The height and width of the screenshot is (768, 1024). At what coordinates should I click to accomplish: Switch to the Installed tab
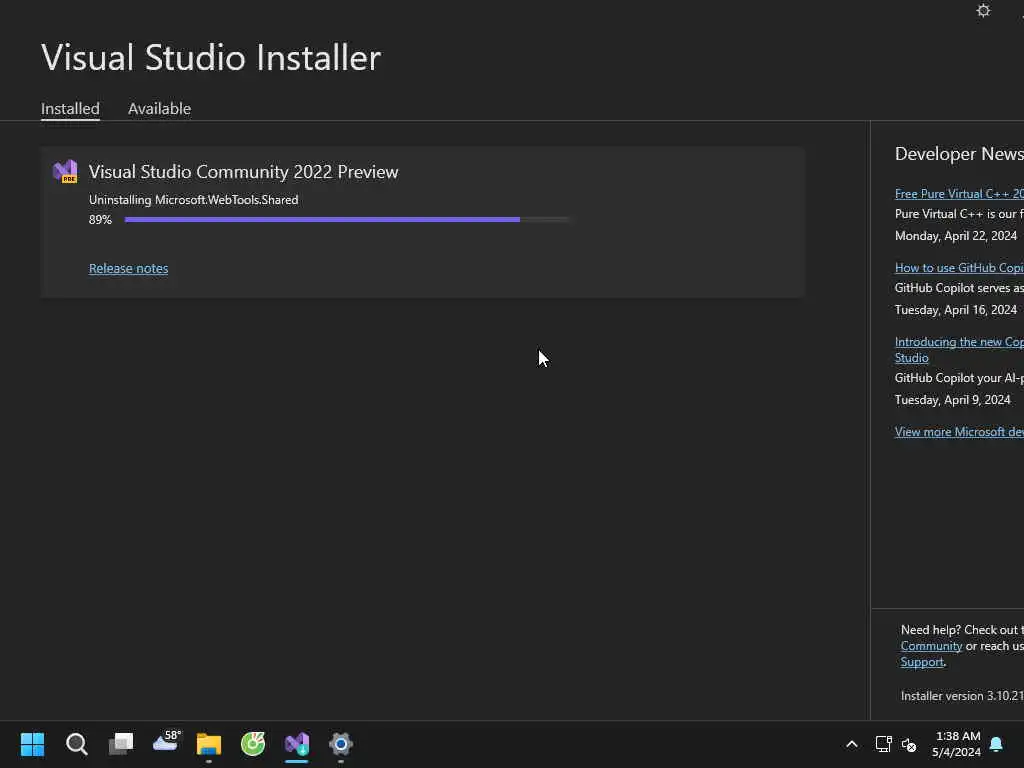click(x=71, y=108)
